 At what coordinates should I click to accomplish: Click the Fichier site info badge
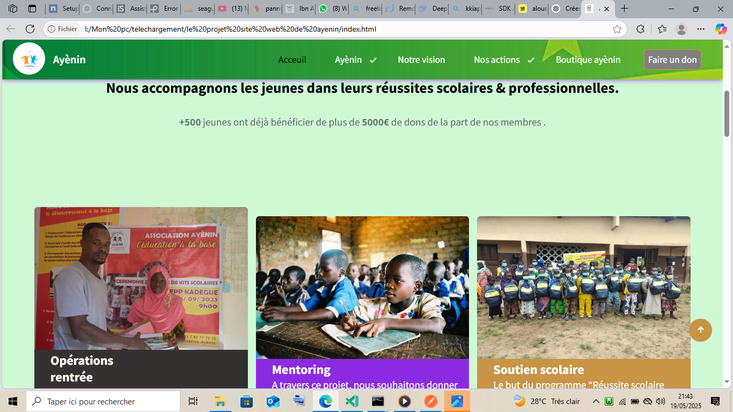(x=62, y=29)
